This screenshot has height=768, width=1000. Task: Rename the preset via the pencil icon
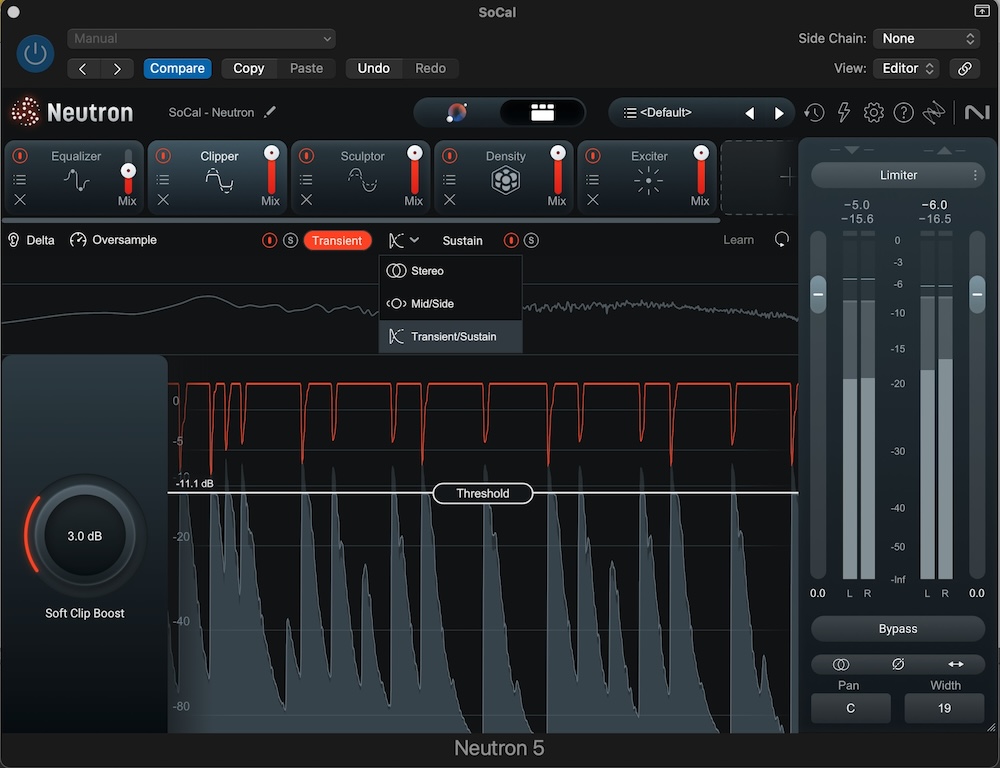(268, 112)
